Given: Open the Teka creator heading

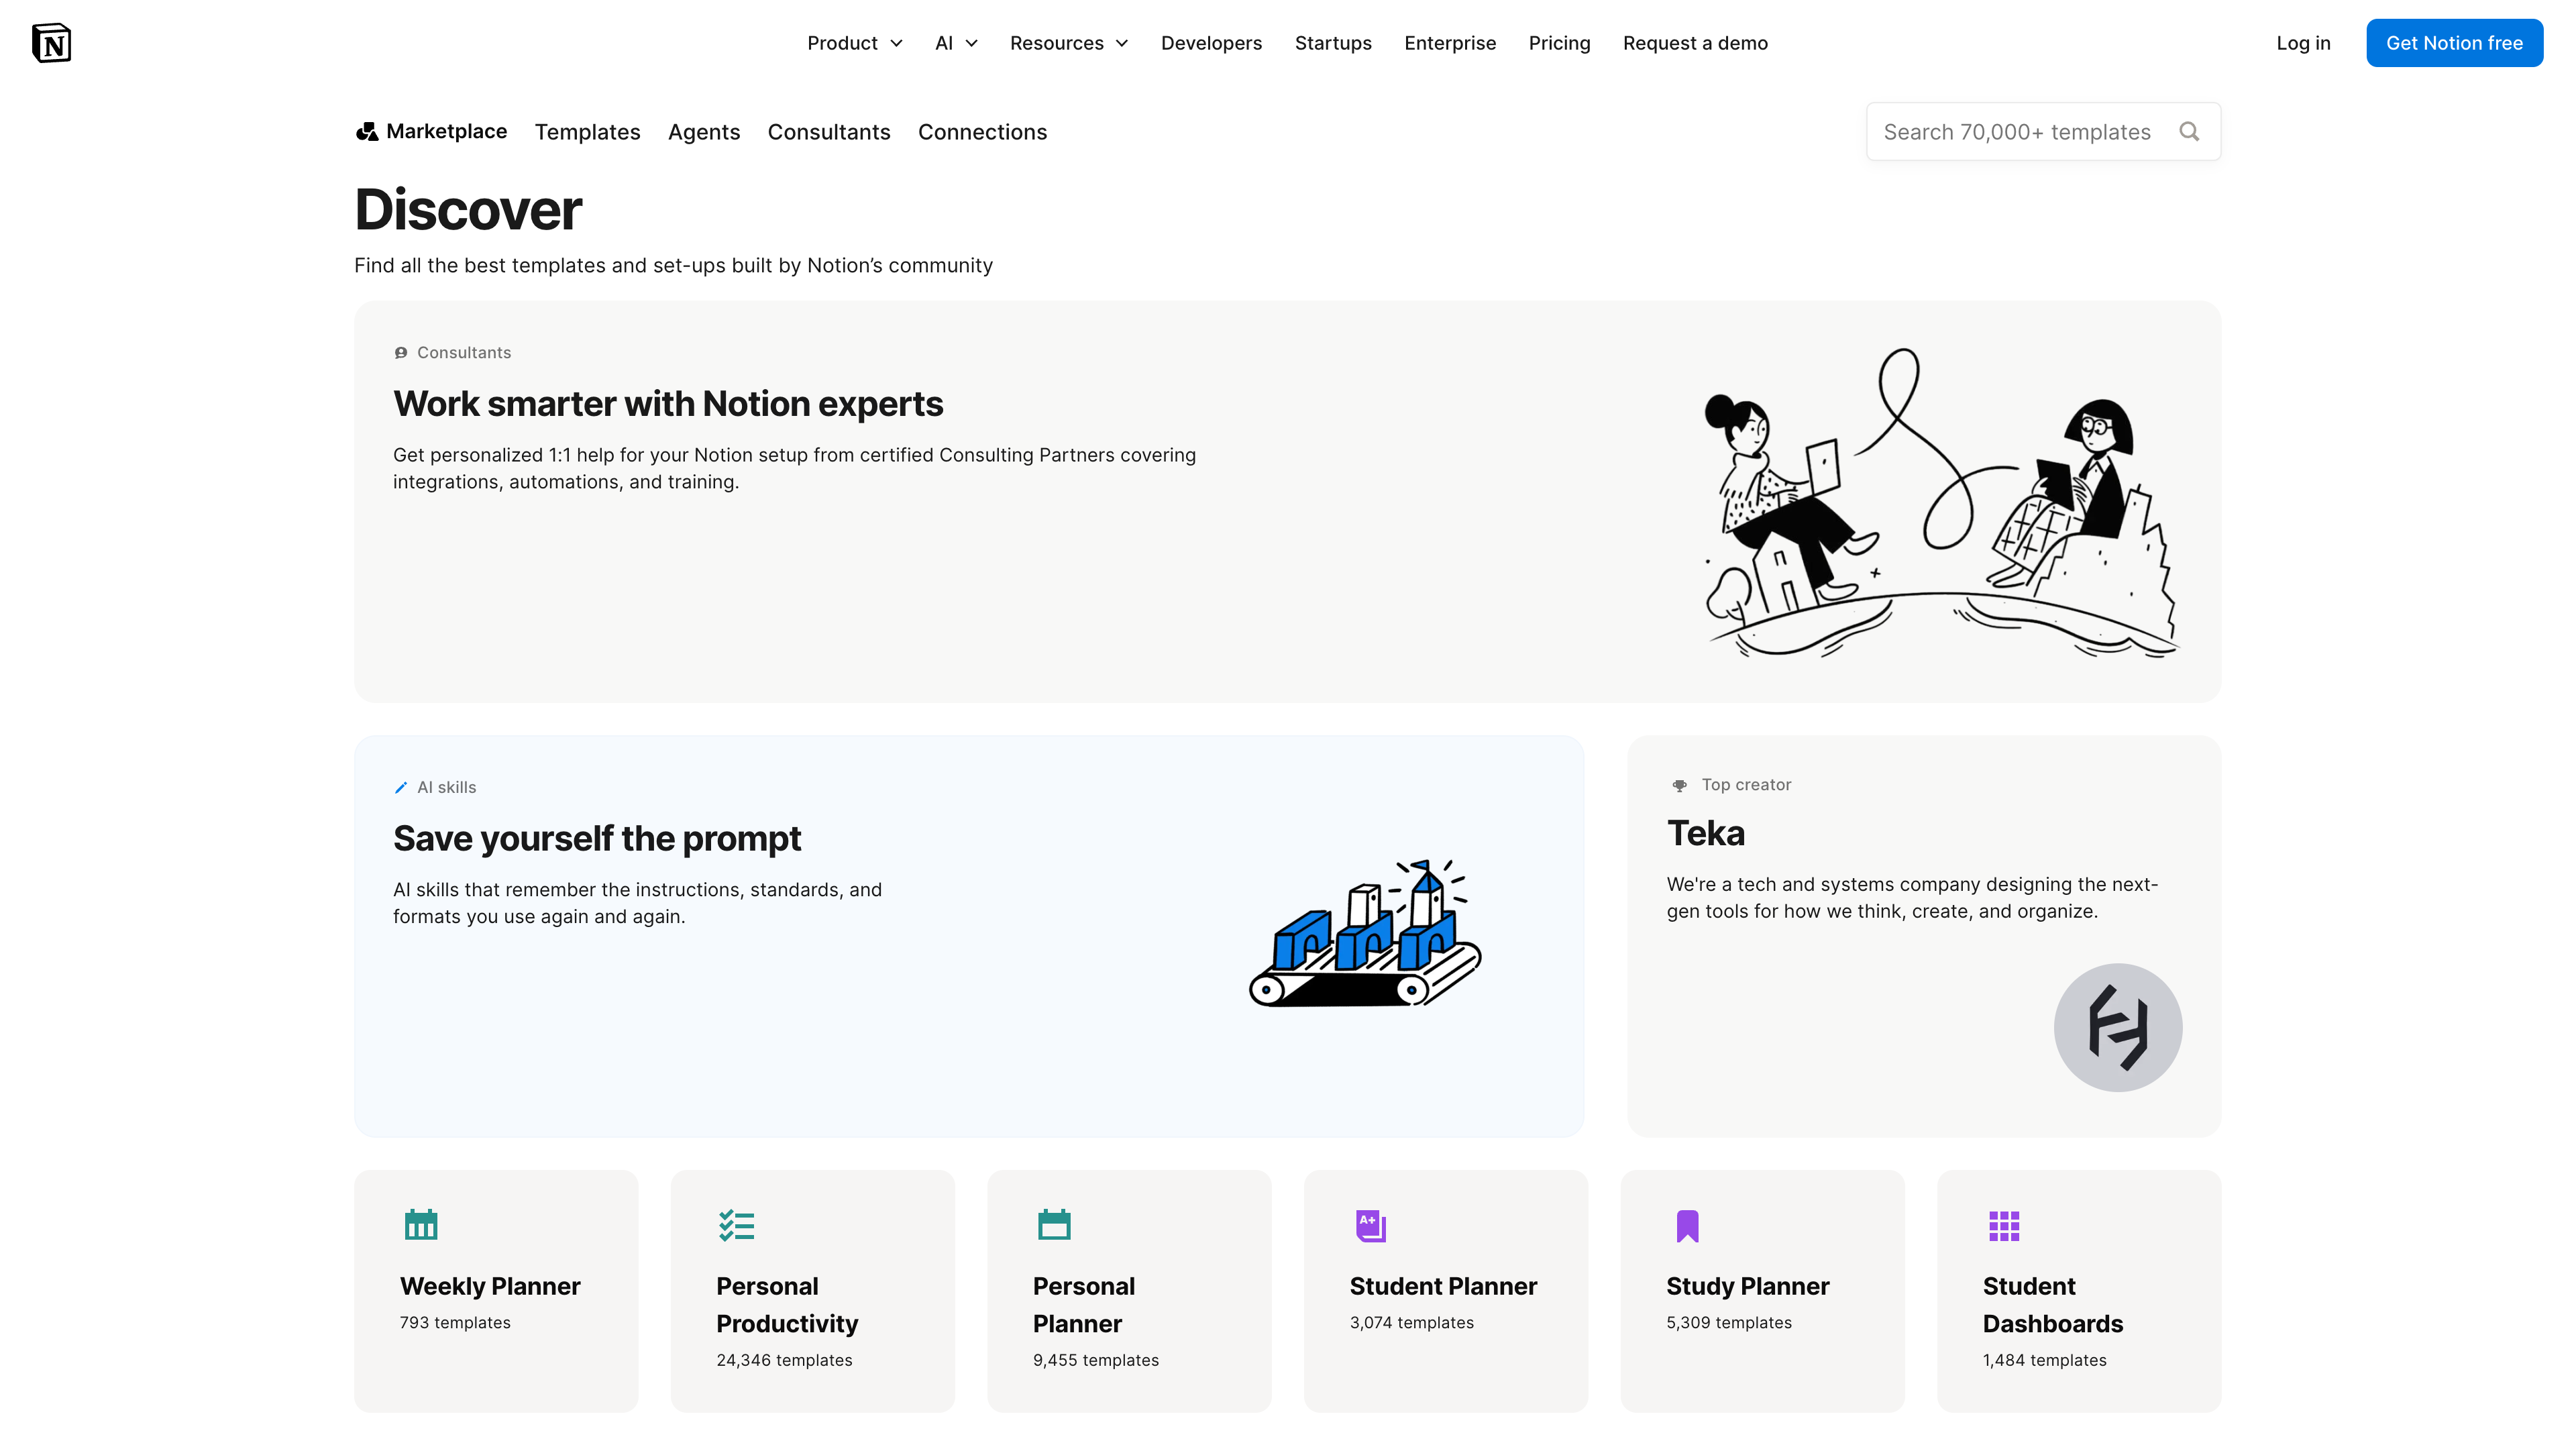Looking at the screenshot, I should [1706, 833].
